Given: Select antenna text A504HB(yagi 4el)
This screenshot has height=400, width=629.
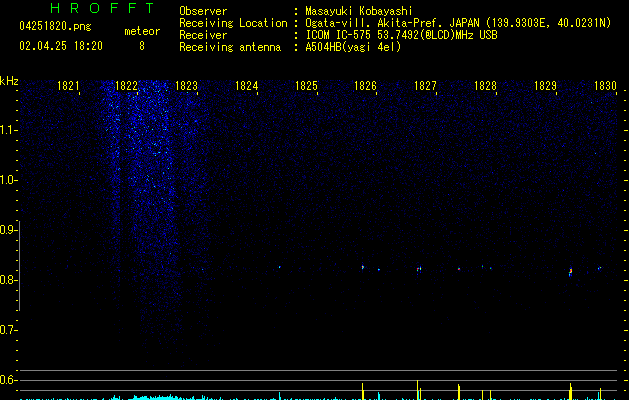Looking at the screenshot, I should [x=353, y=47].
